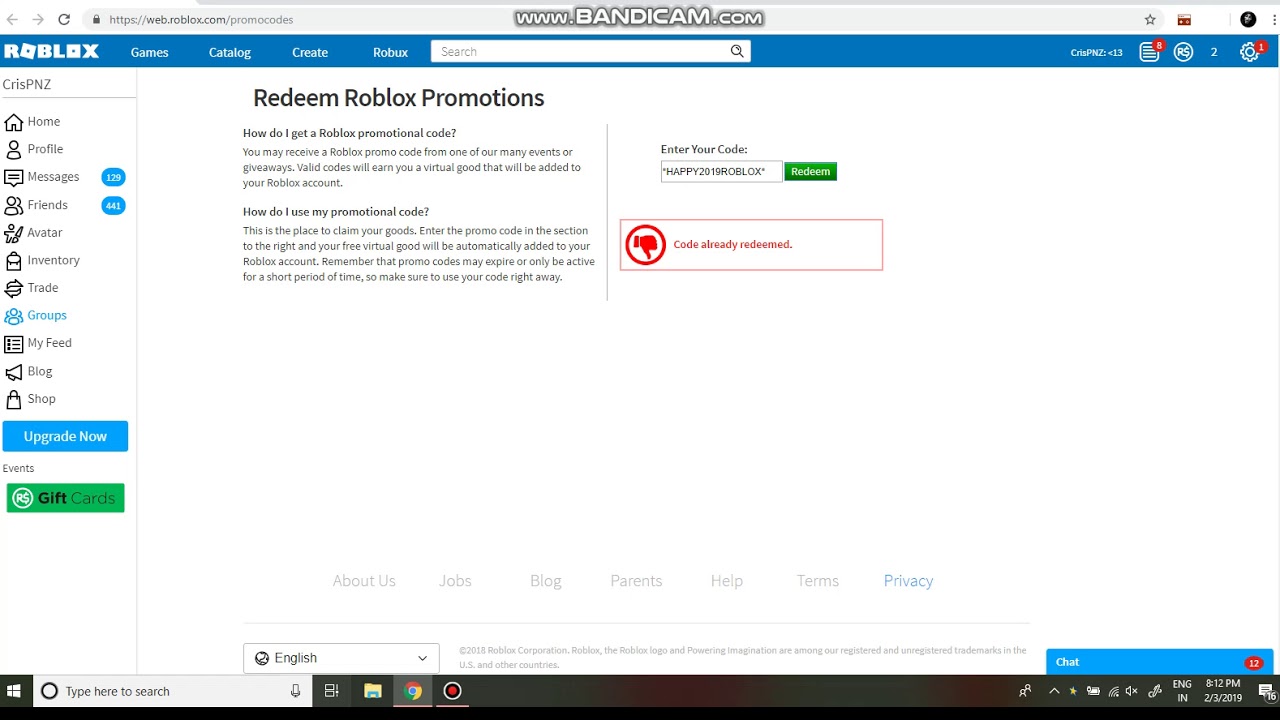
Task: Open the Avatar sidebar icon
Action: 13,233
